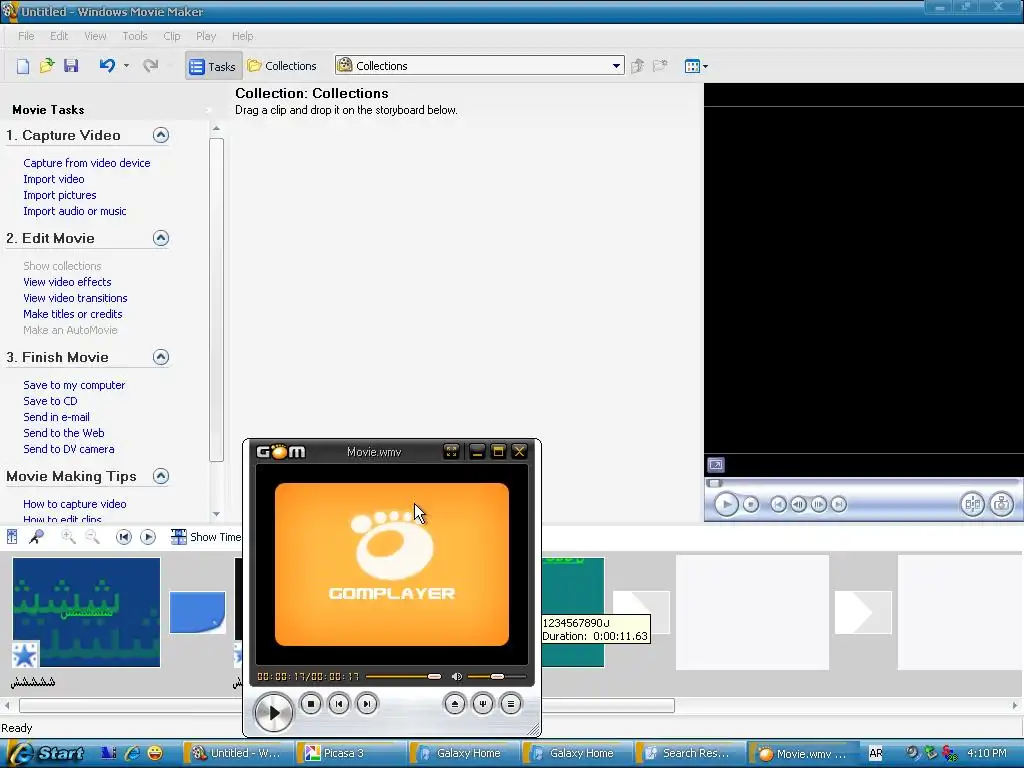This screenshot has height=768, width=1024.
Task: Open the View menu
Action: 95,36
